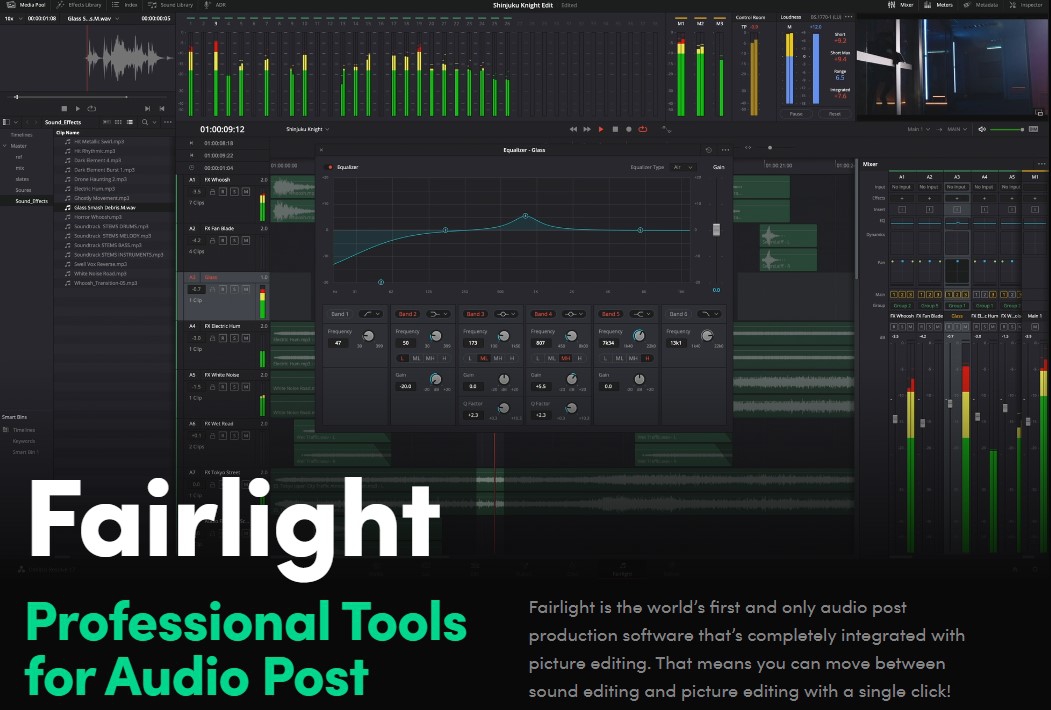This screenshot has width=1051, height=710.
Task: Toggle loop in the preview player
Action: tap(92, 109)
